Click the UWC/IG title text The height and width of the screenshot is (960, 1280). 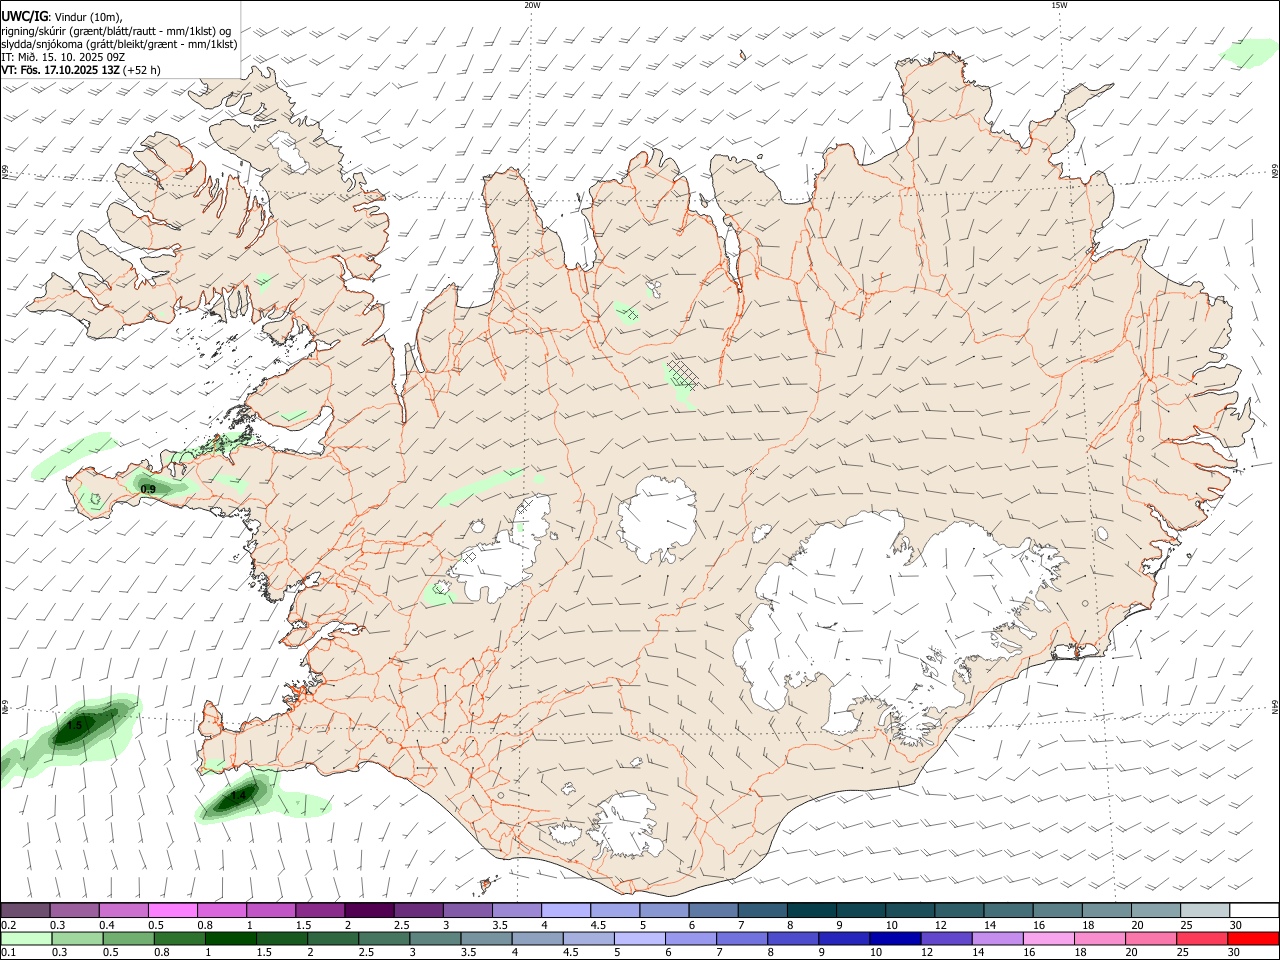23,16
